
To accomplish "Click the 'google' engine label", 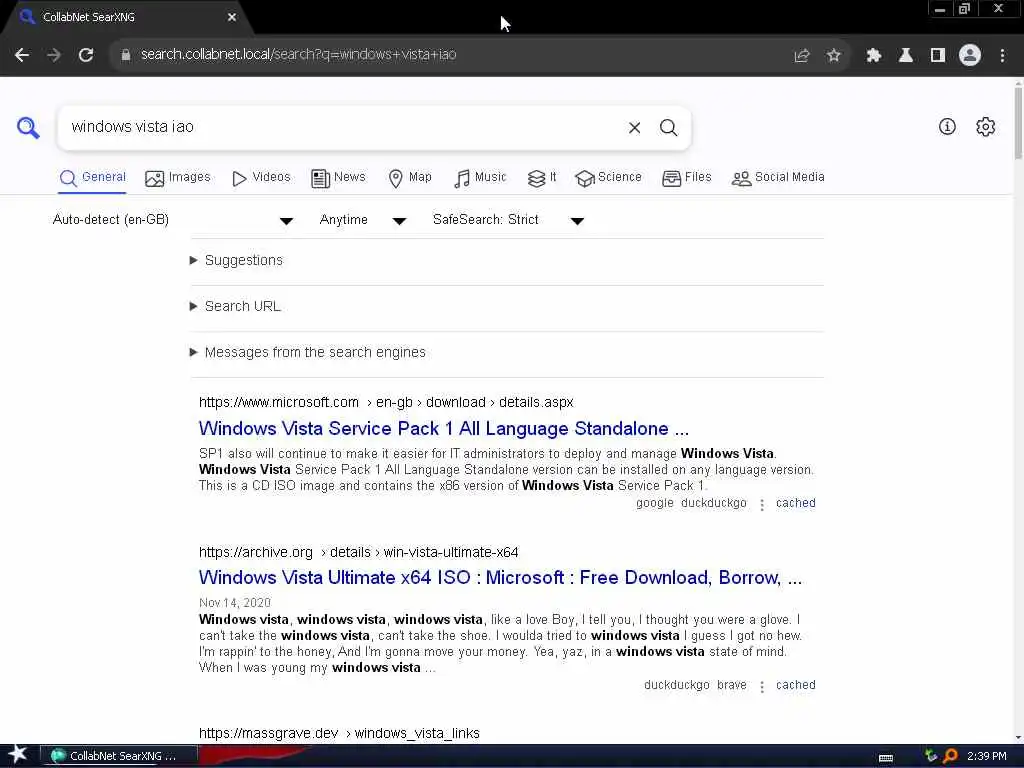I will 654,504.
